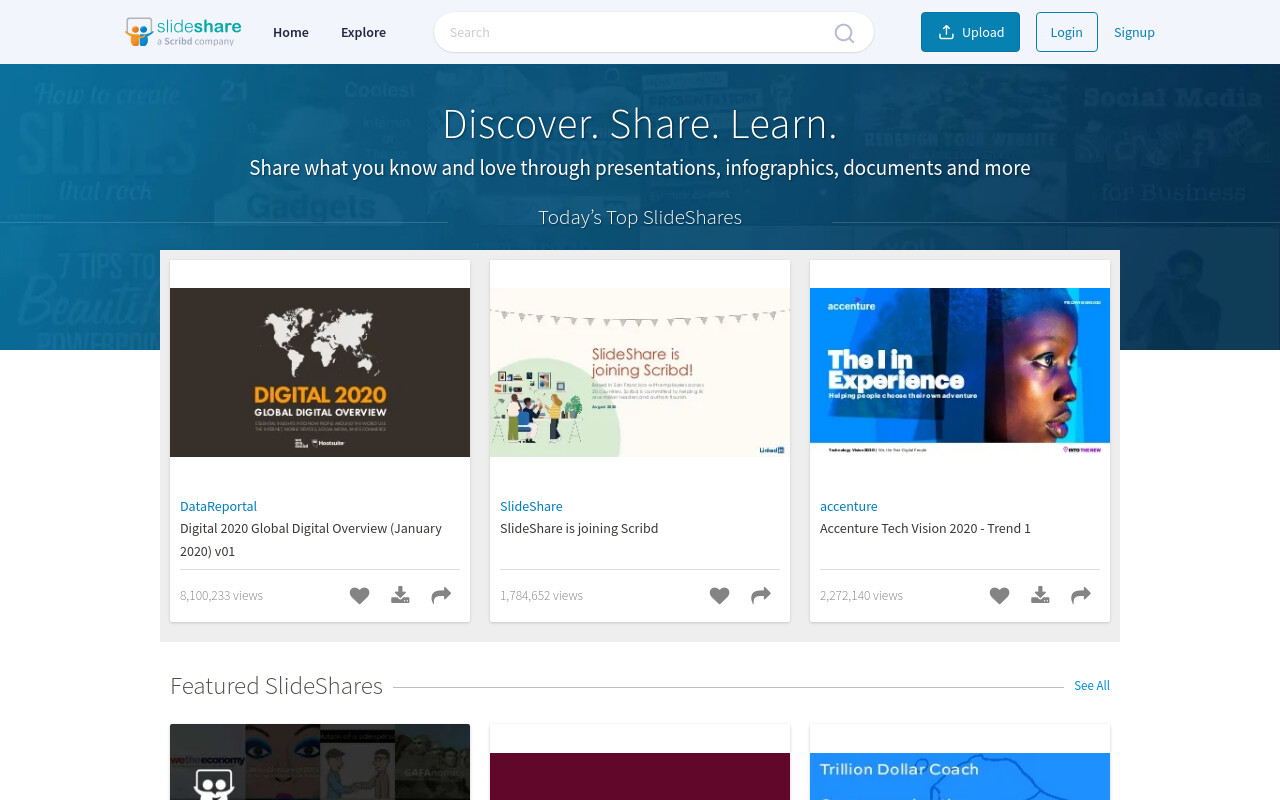Click the Upload button
The image size is (1280, 800).
(x=970, y=32)
